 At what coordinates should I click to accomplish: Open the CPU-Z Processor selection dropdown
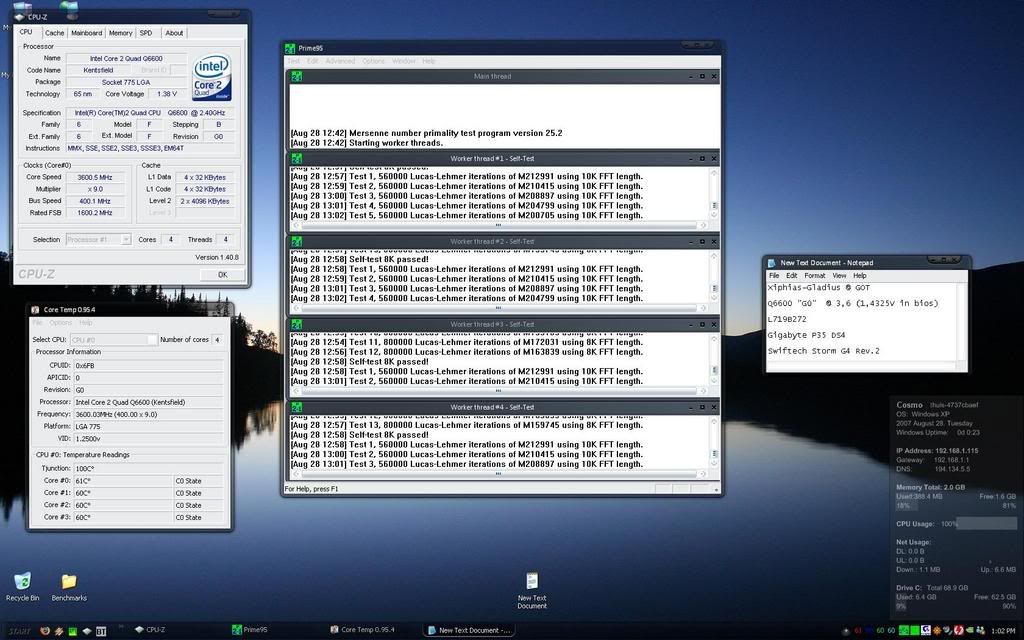[x=126, y=240]
